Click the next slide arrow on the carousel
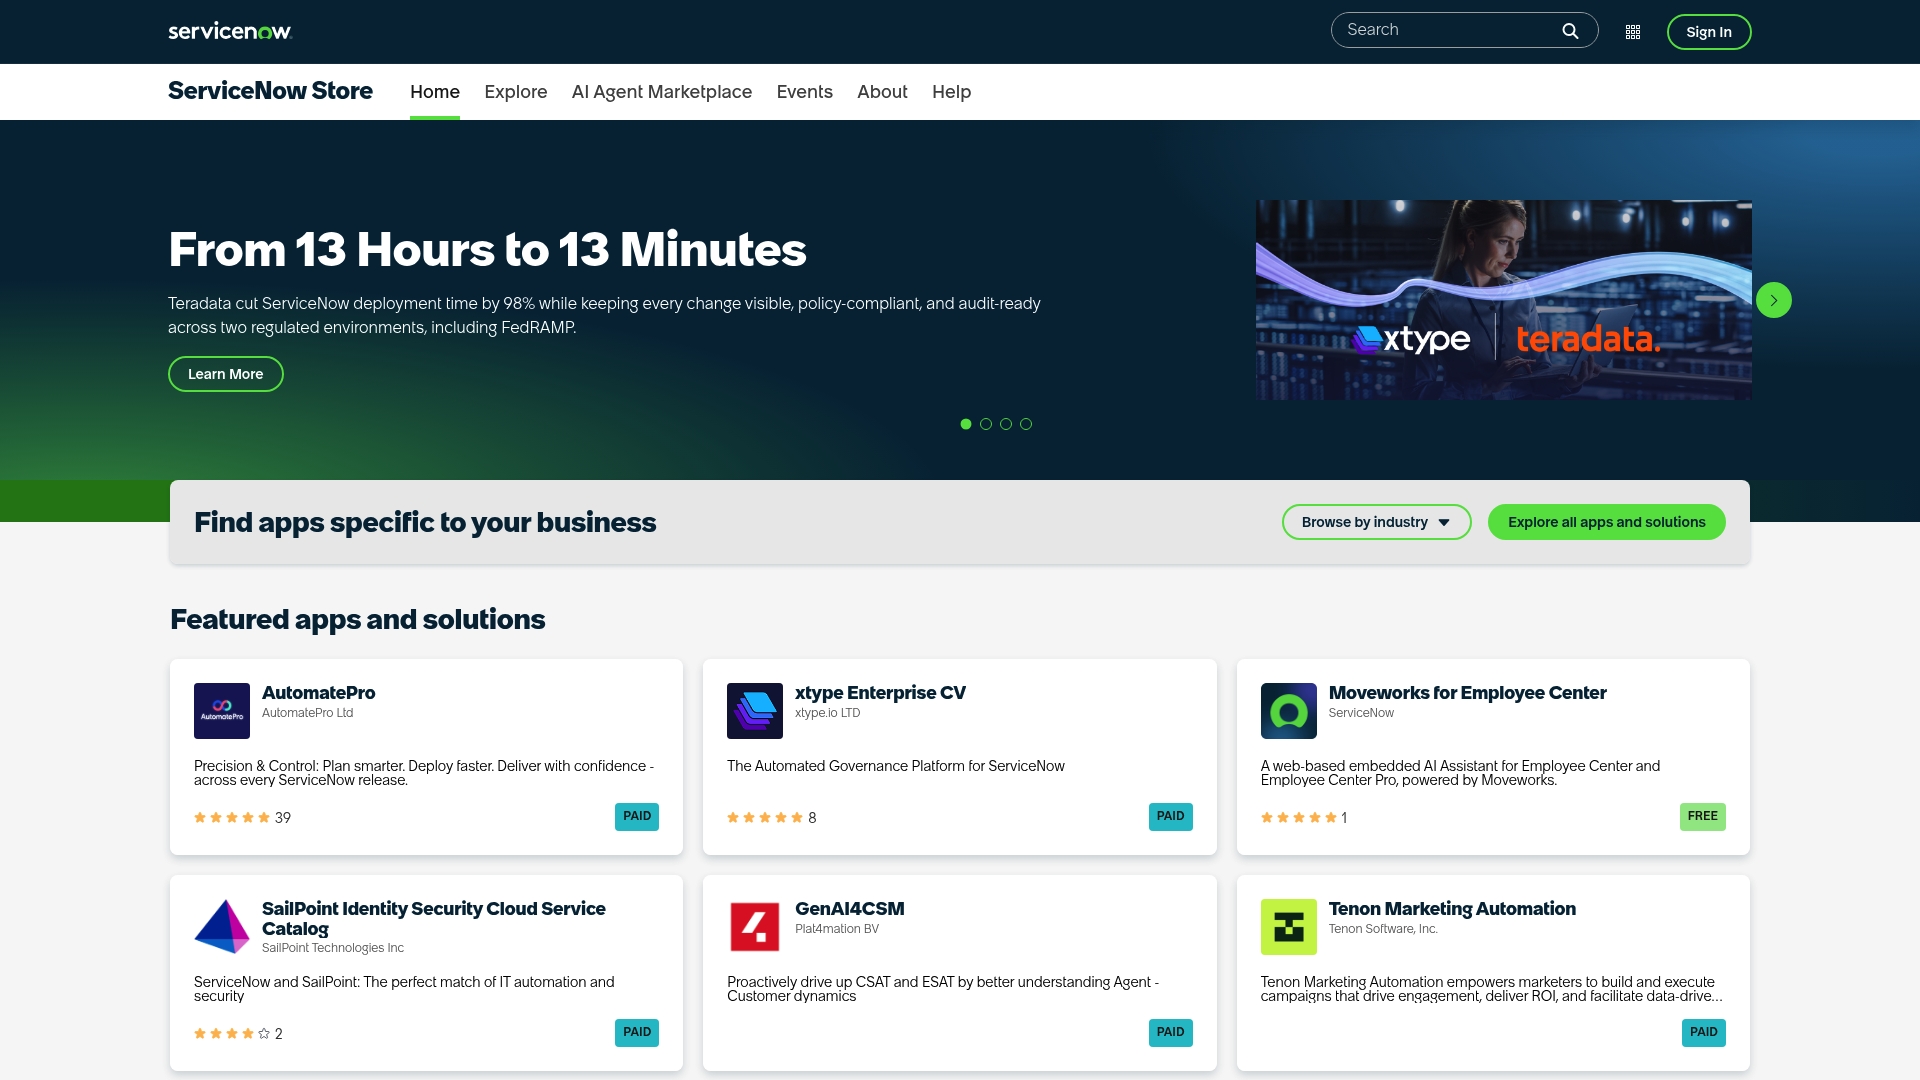 click(1774, 300)
